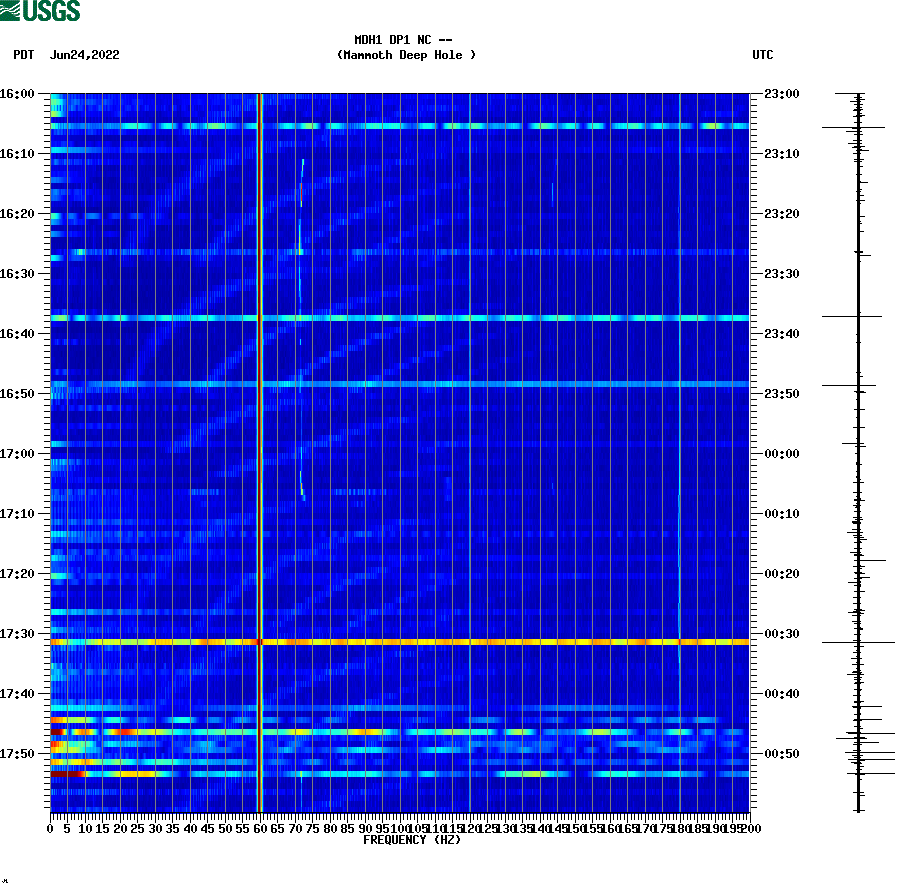The image size is (902, 892).
Task: Select the green USGS wave emblem
Action: pos(10,12)
